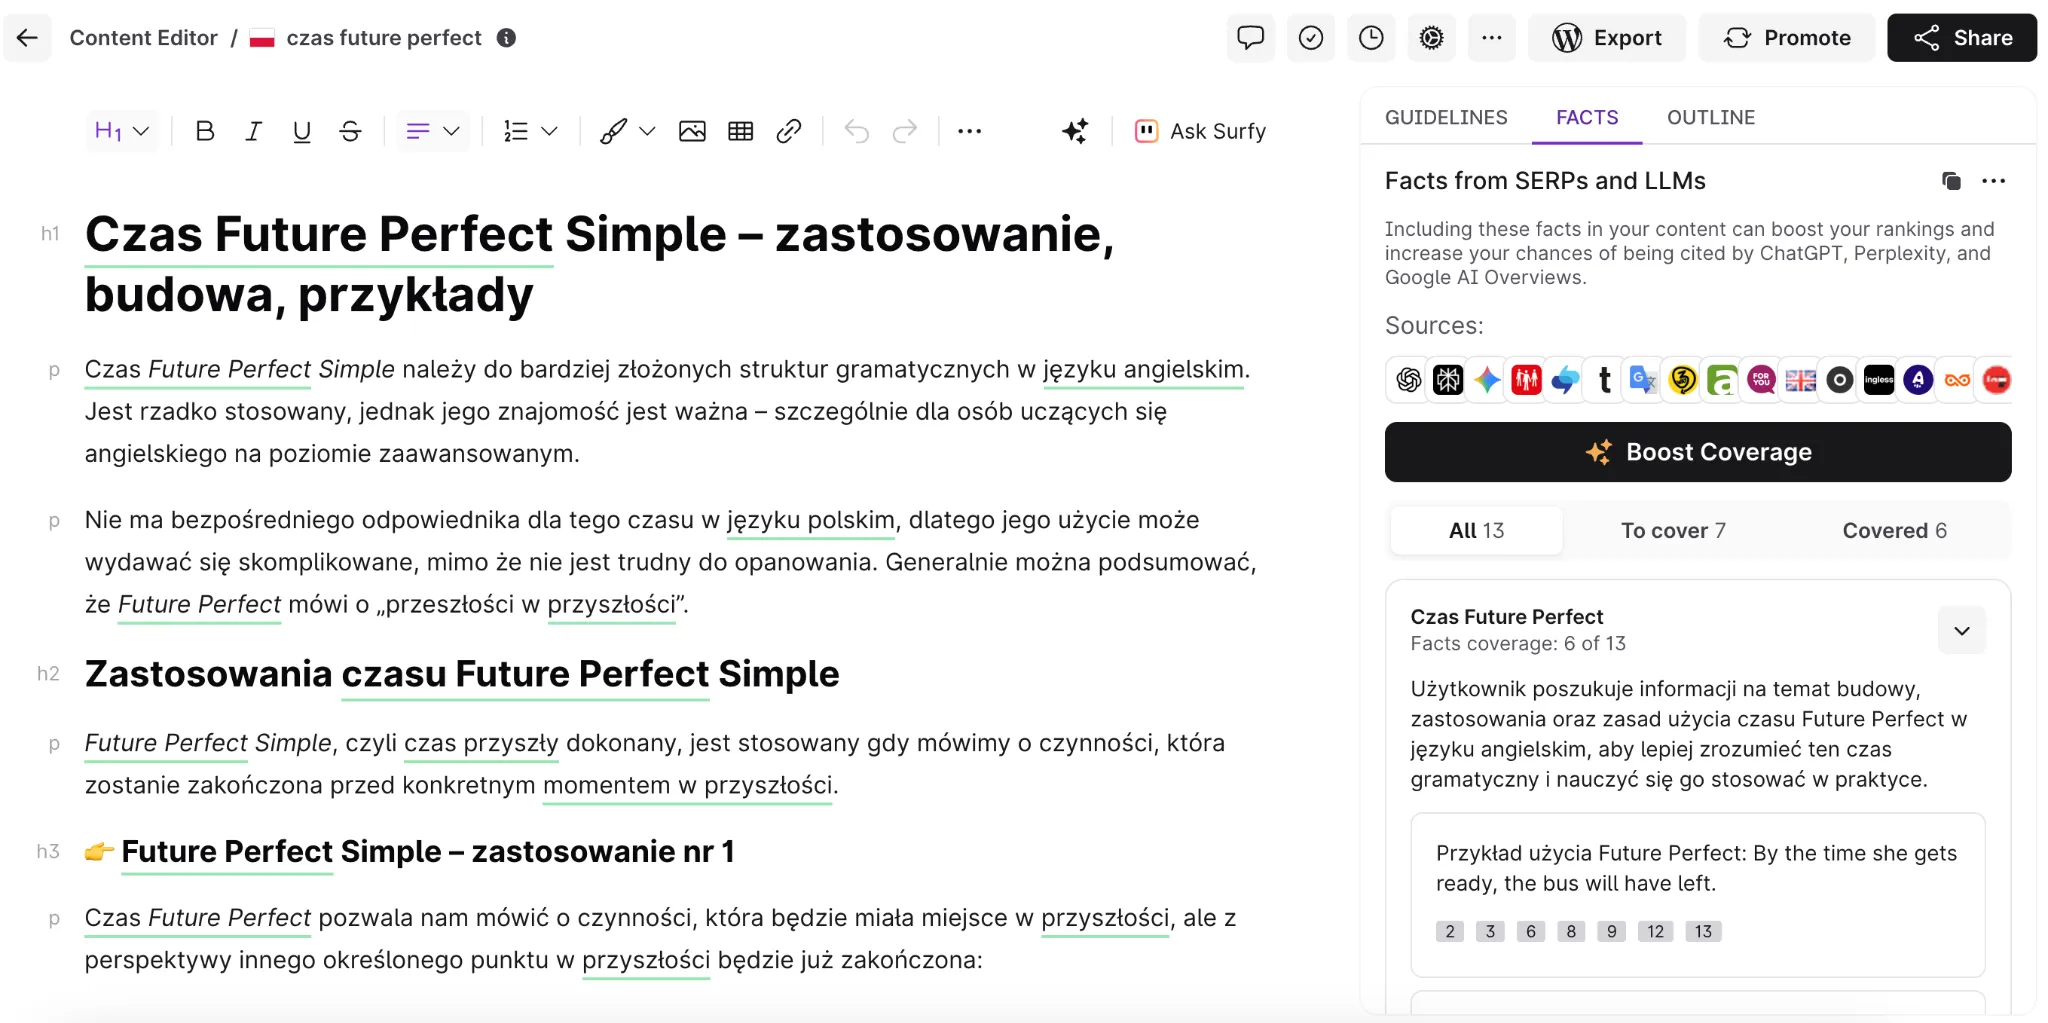Select the orange infinity source icon
Viewport: 2048px width, 1023px height.
(1957, 380)
